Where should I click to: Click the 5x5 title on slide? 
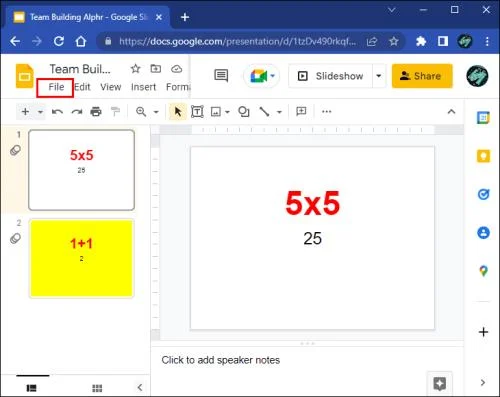coord(313,203)
